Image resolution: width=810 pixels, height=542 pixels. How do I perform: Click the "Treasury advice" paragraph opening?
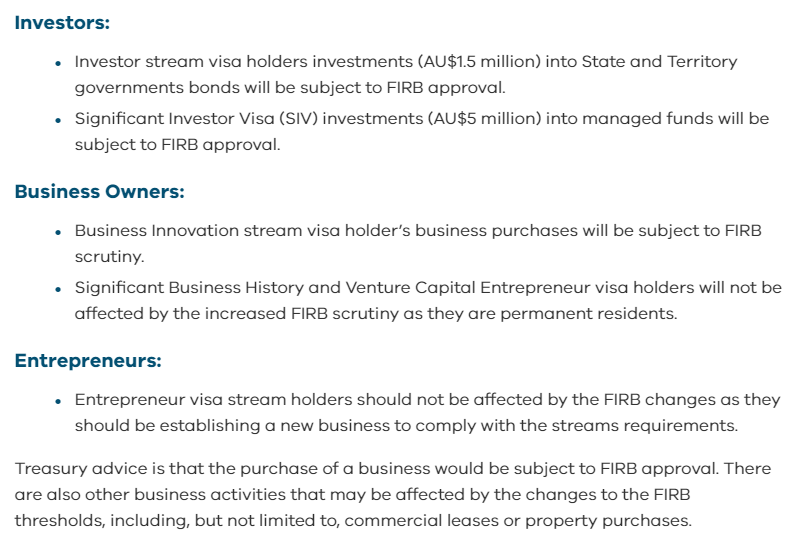pos(69,469)
